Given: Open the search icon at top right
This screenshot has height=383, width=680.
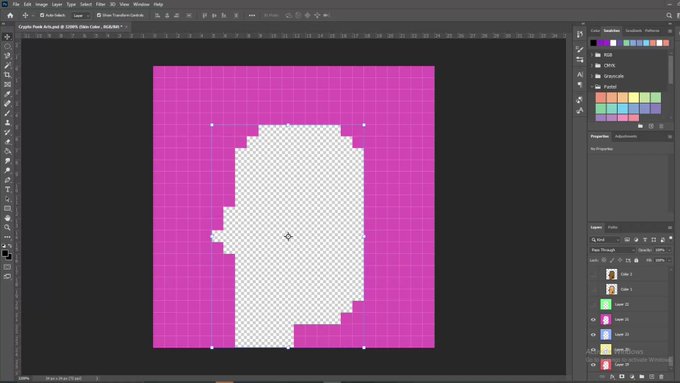Looking at the screenshot, I should (x=669, y=15).
